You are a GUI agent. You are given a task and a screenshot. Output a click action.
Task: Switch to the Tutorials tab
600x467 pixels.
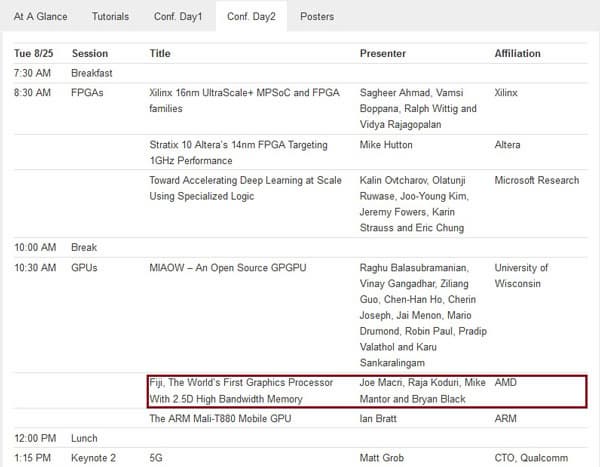(110, 17)
